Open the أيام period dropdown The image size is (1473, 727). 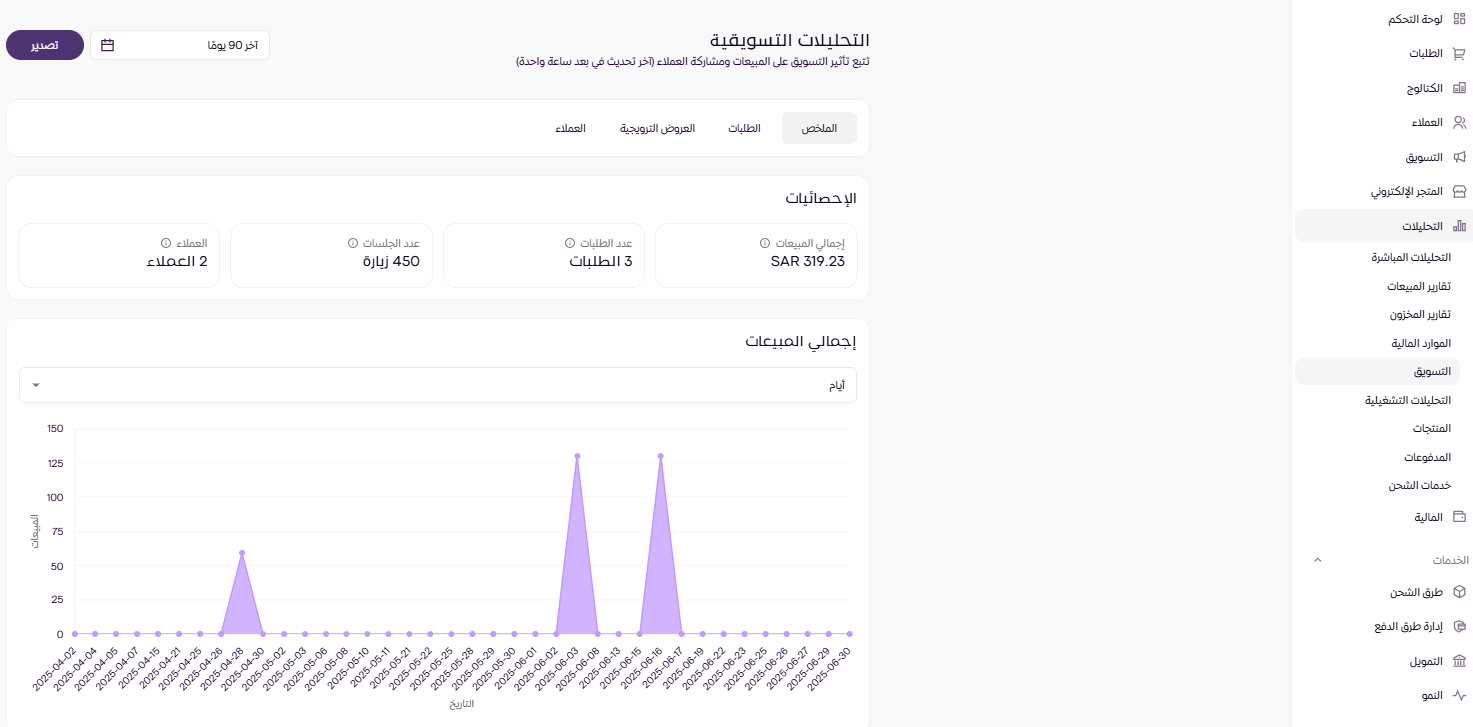coord(437,385)
